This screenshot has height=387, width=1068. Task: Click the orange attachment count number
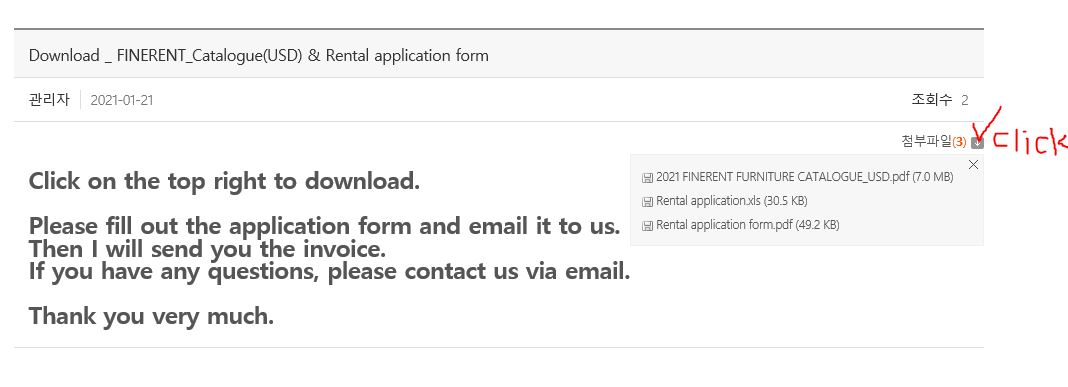(959, 142)
